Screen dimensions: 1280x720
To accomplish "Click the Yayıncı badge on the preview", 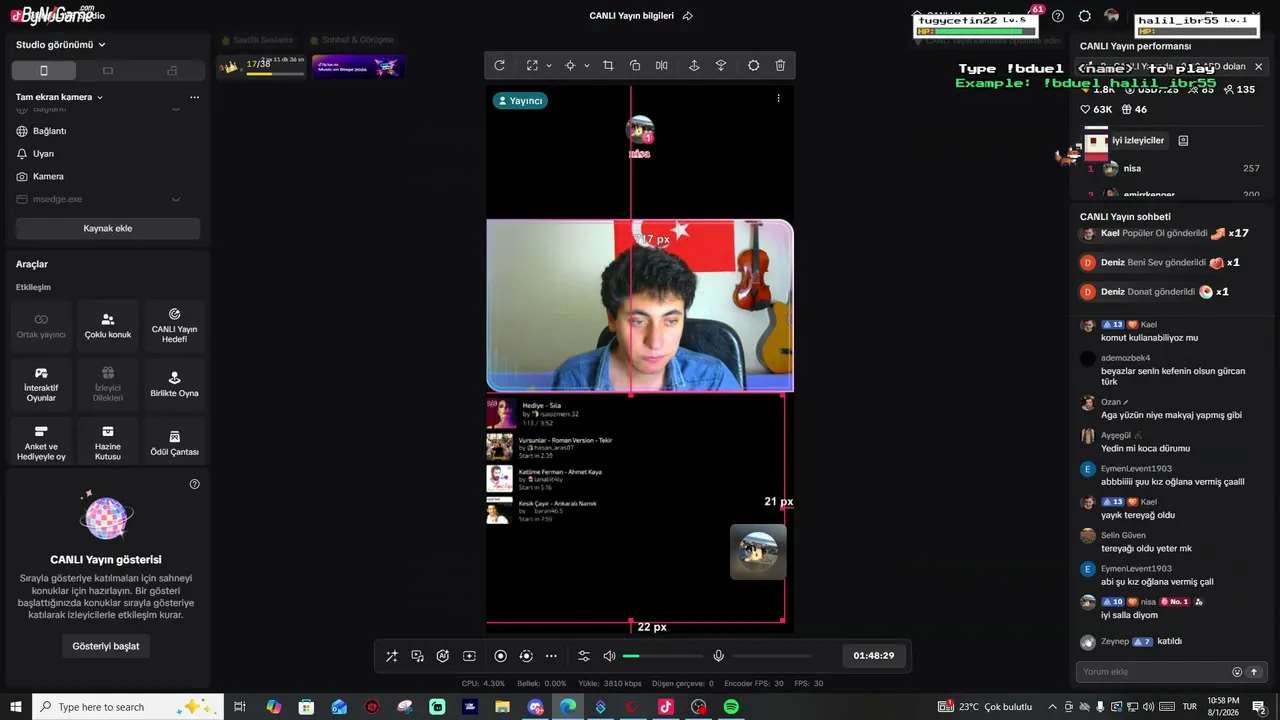I will [520, 101].
